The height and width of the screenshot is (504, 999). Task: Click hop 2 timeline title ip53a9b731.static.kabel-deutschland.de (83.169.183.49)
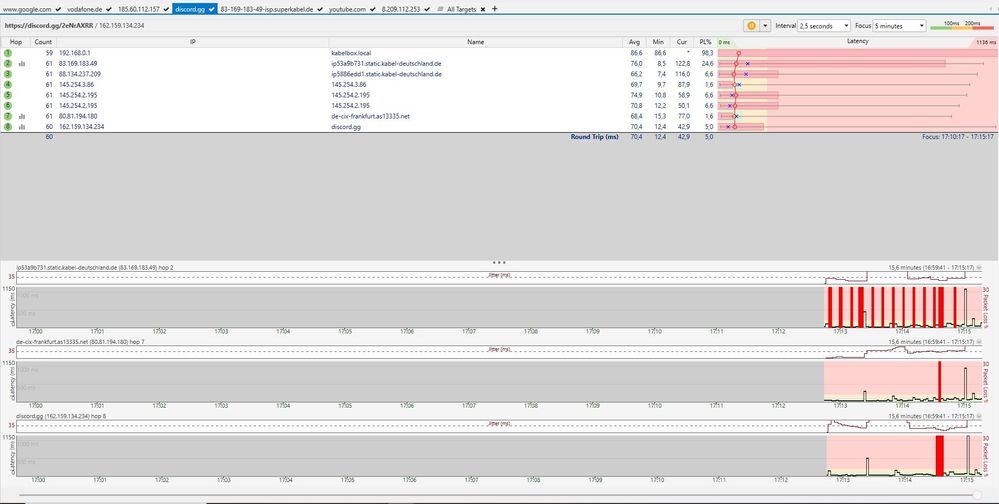pyautogui.click(x=94, y=268)
